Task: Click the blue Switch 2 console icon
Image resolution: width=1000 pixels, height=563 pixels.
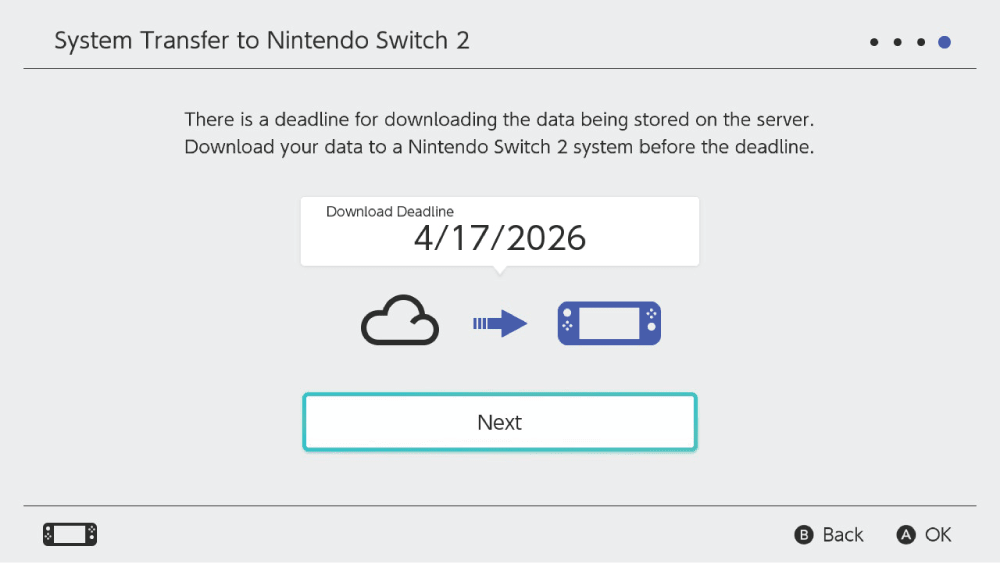Action: 609,323
